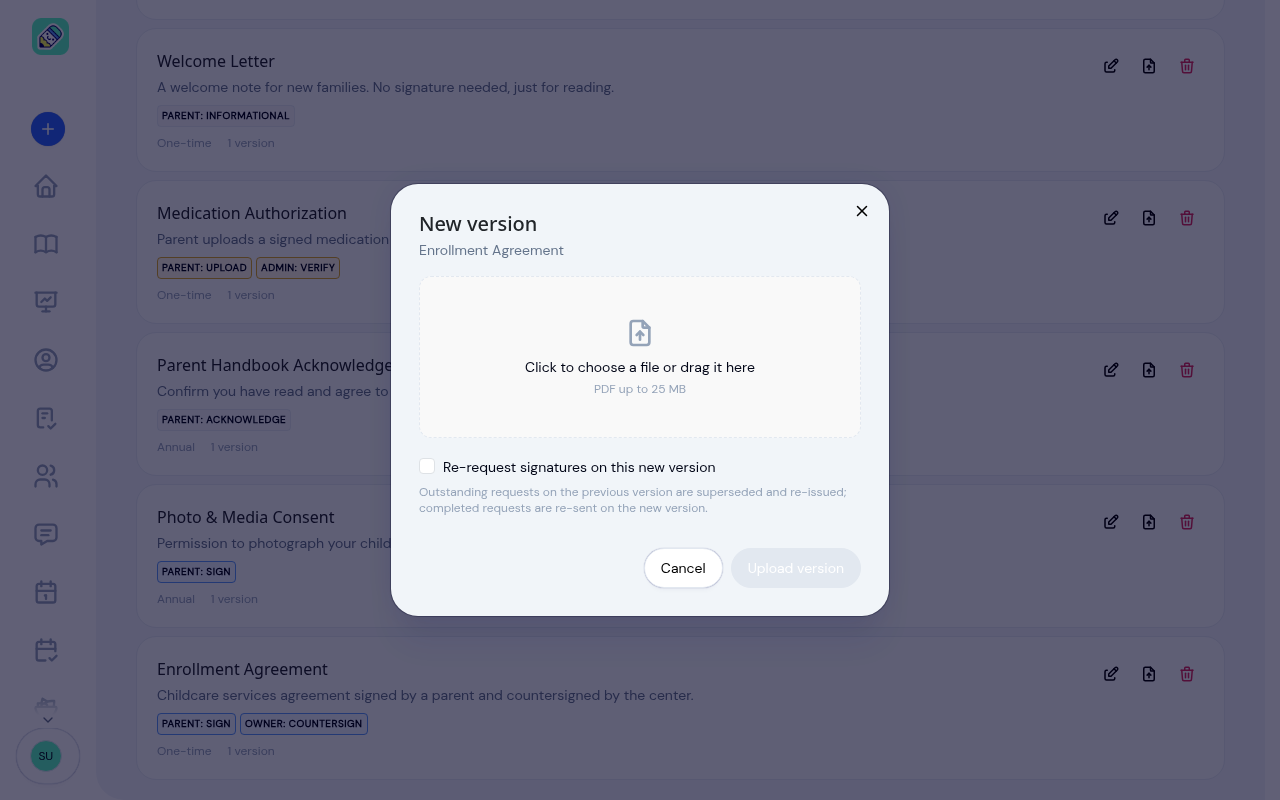Click the Cancel button

683,568
